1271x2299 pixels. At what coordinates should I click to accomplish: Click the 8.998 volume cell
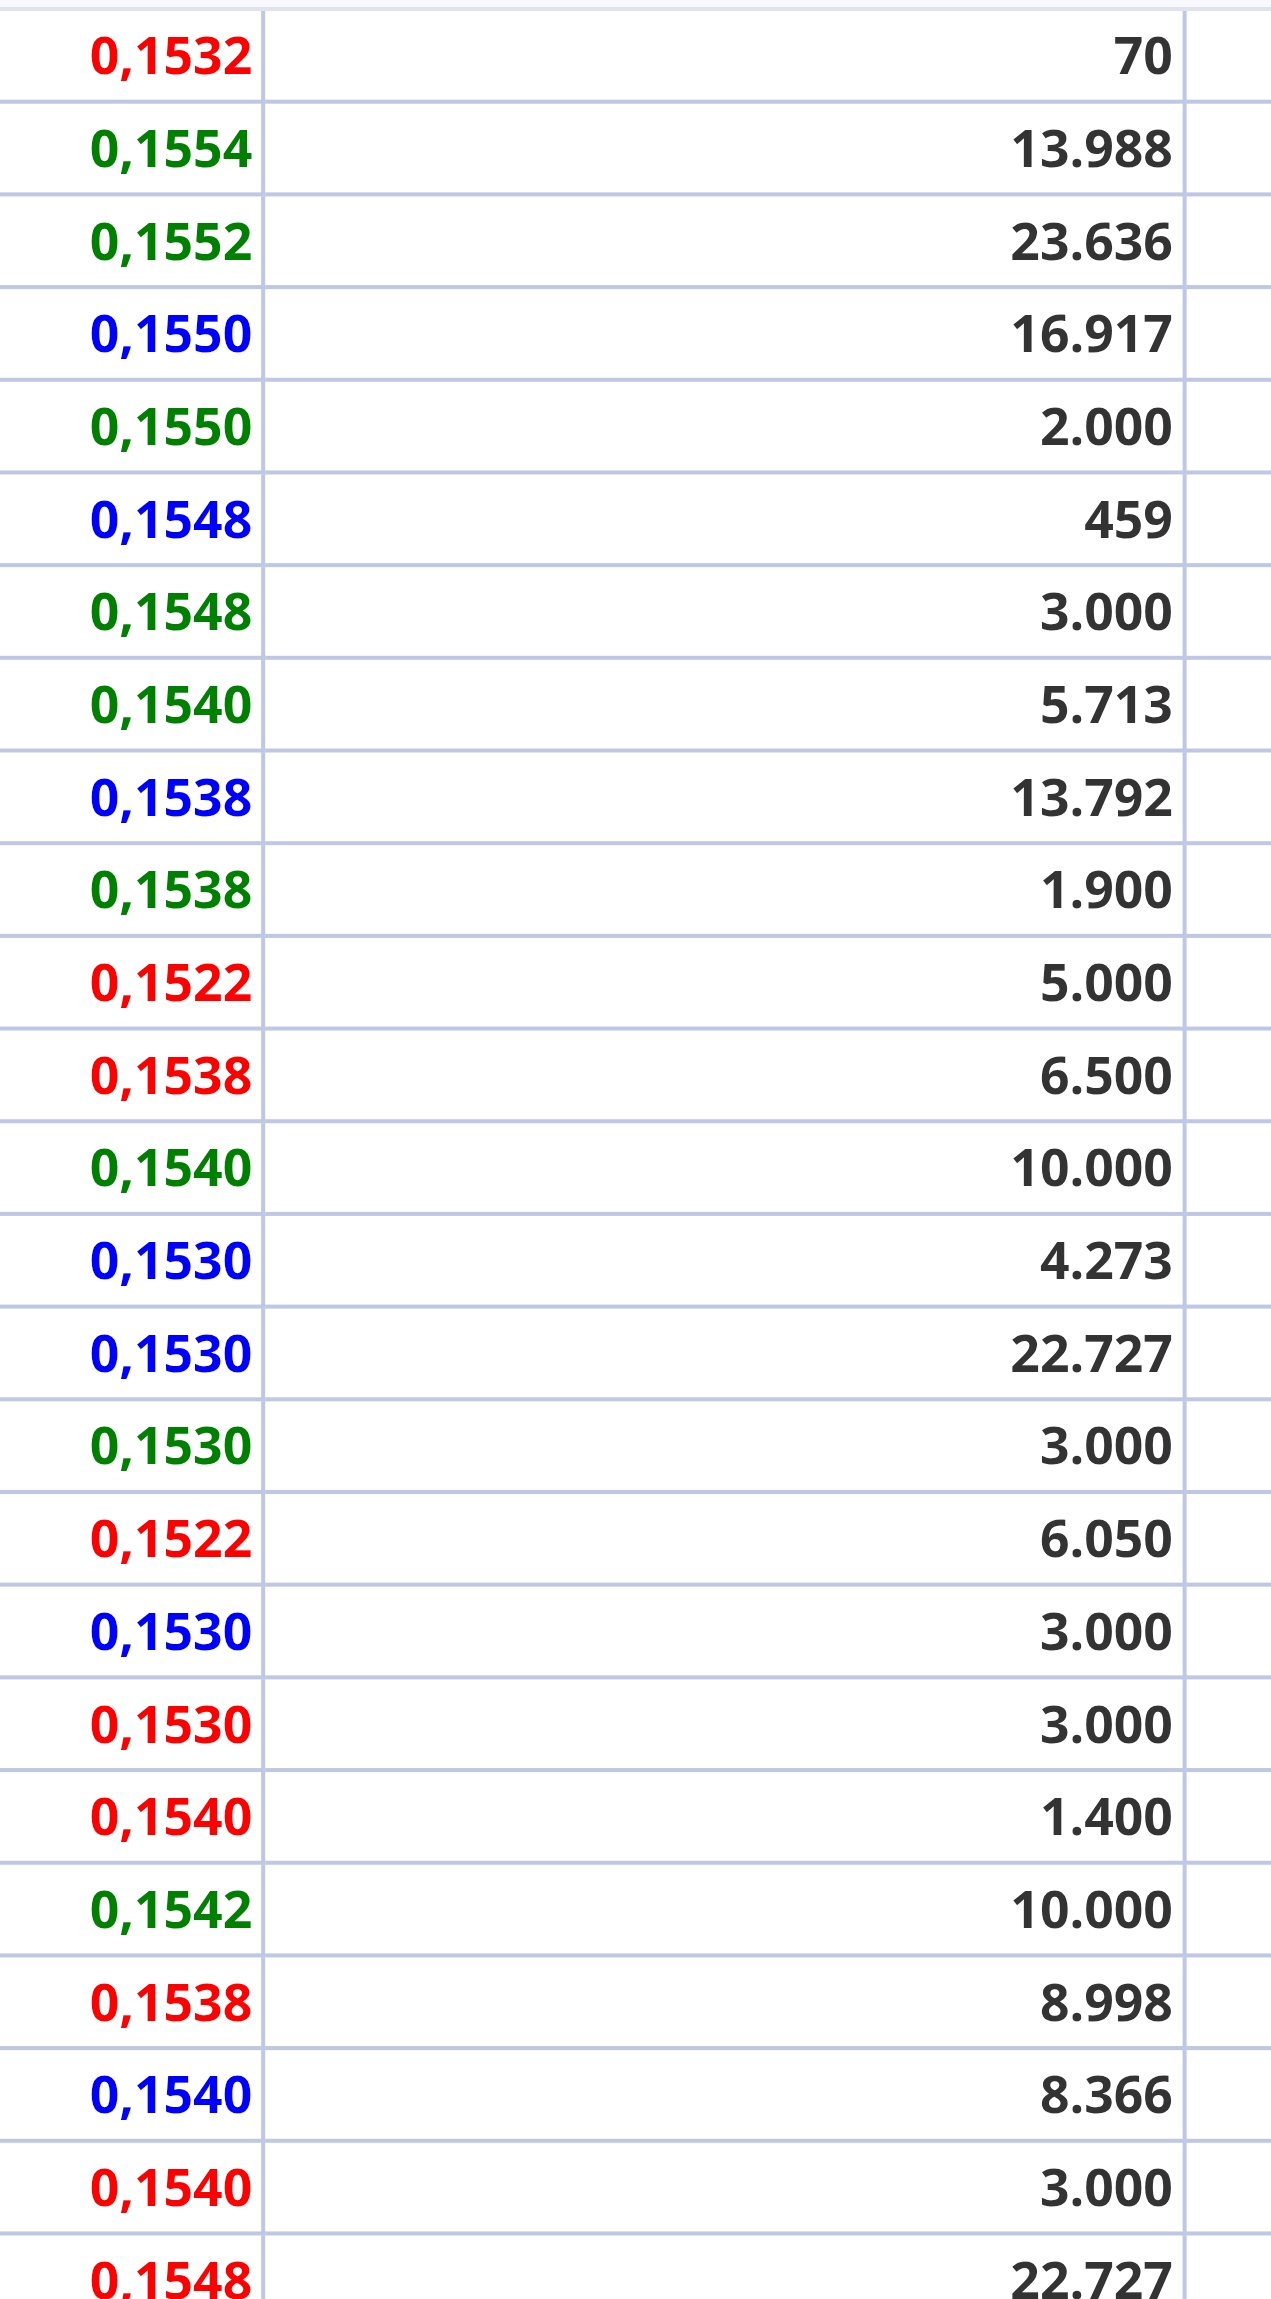1105,2002
